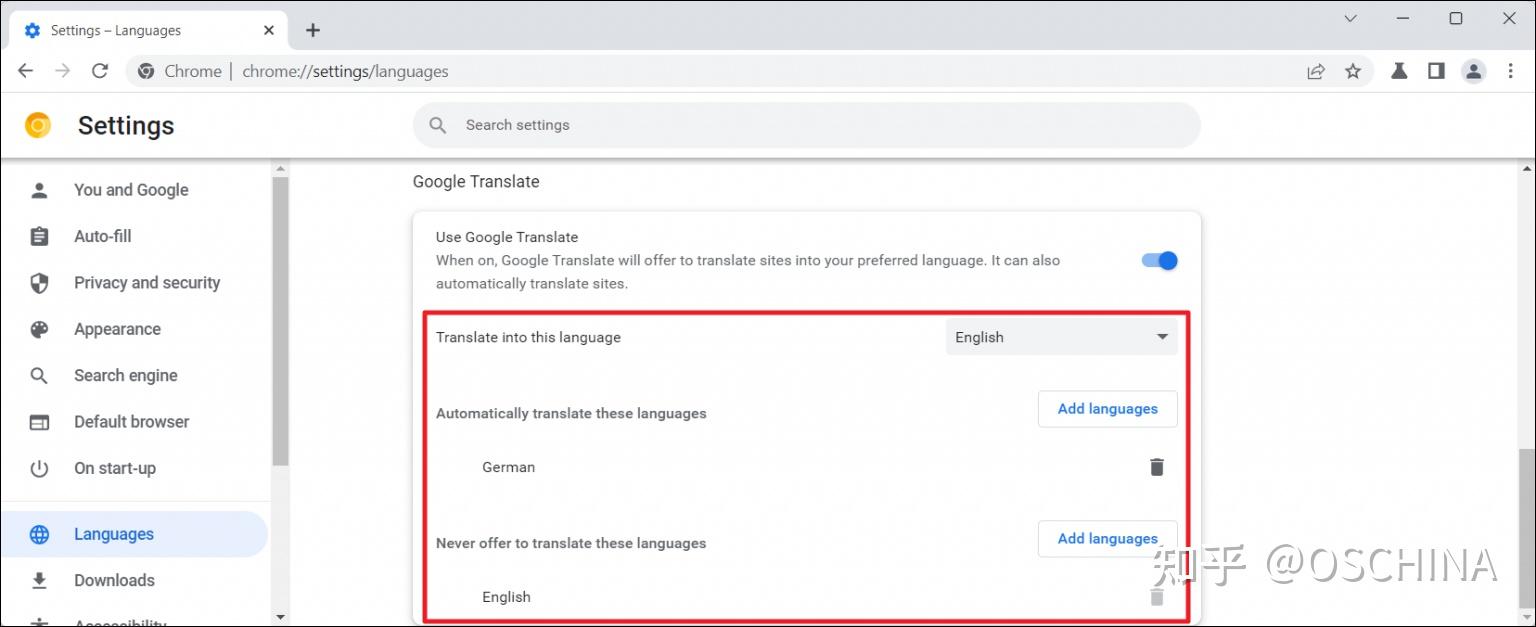Add languages to automatically translate list

coord(1108,409)
